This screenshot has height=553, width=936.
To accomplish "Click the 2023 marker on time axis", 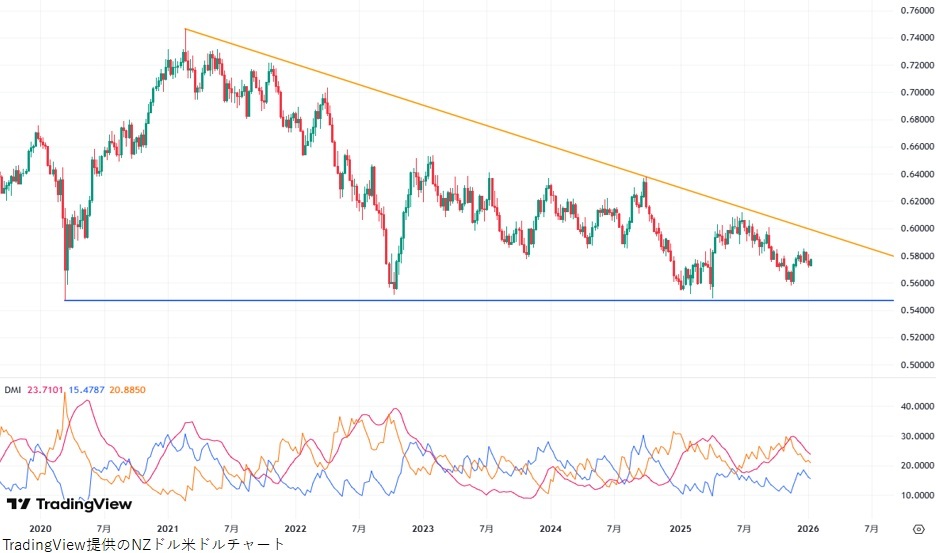I will click(423, 527).
